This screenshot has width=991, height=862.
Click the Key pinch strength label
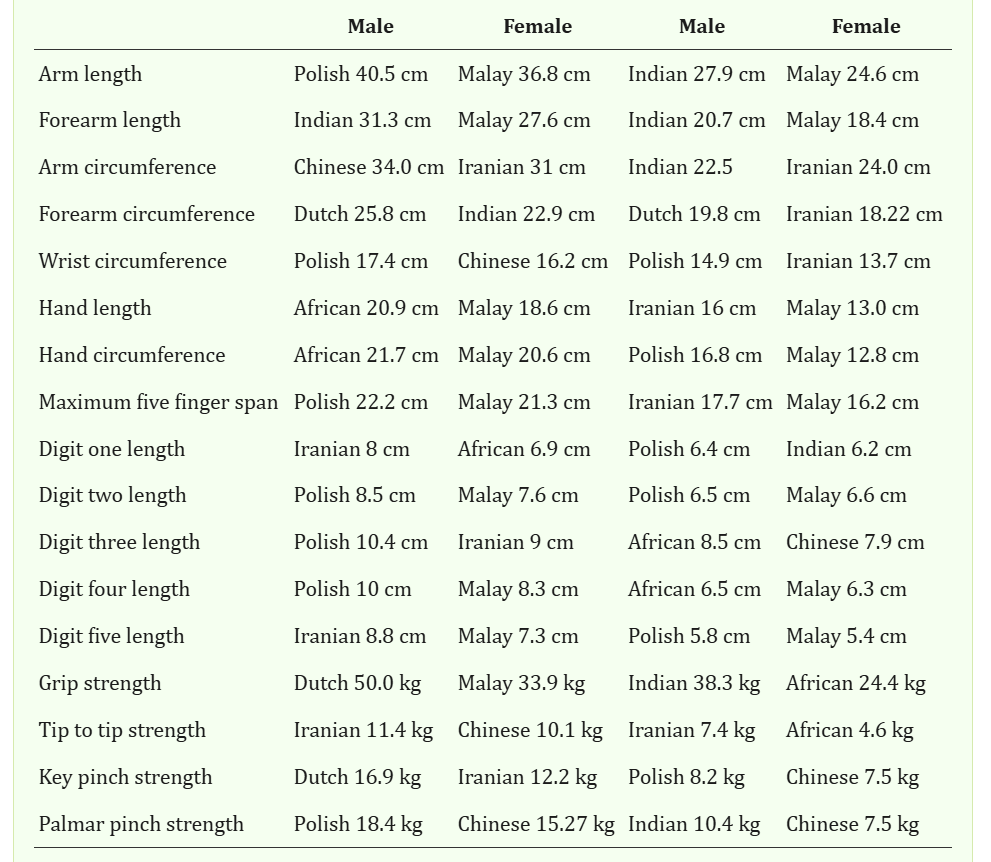125,777
